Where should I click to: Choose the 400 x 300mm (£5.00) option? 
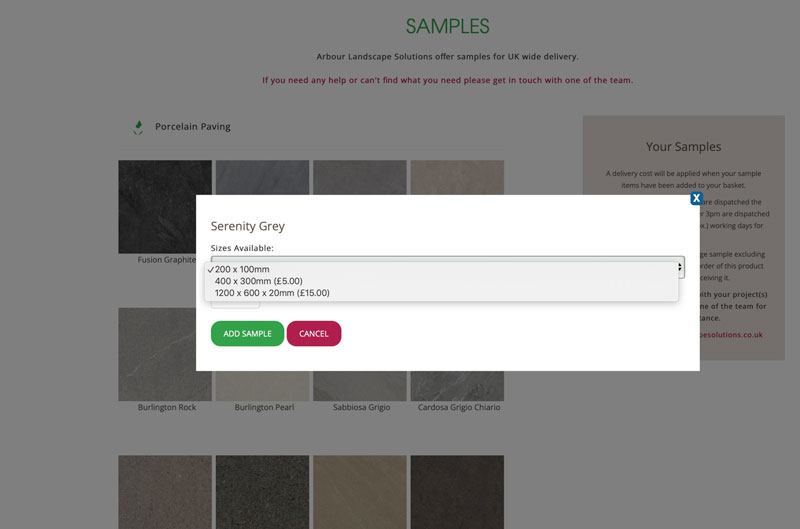pos(441,281)
